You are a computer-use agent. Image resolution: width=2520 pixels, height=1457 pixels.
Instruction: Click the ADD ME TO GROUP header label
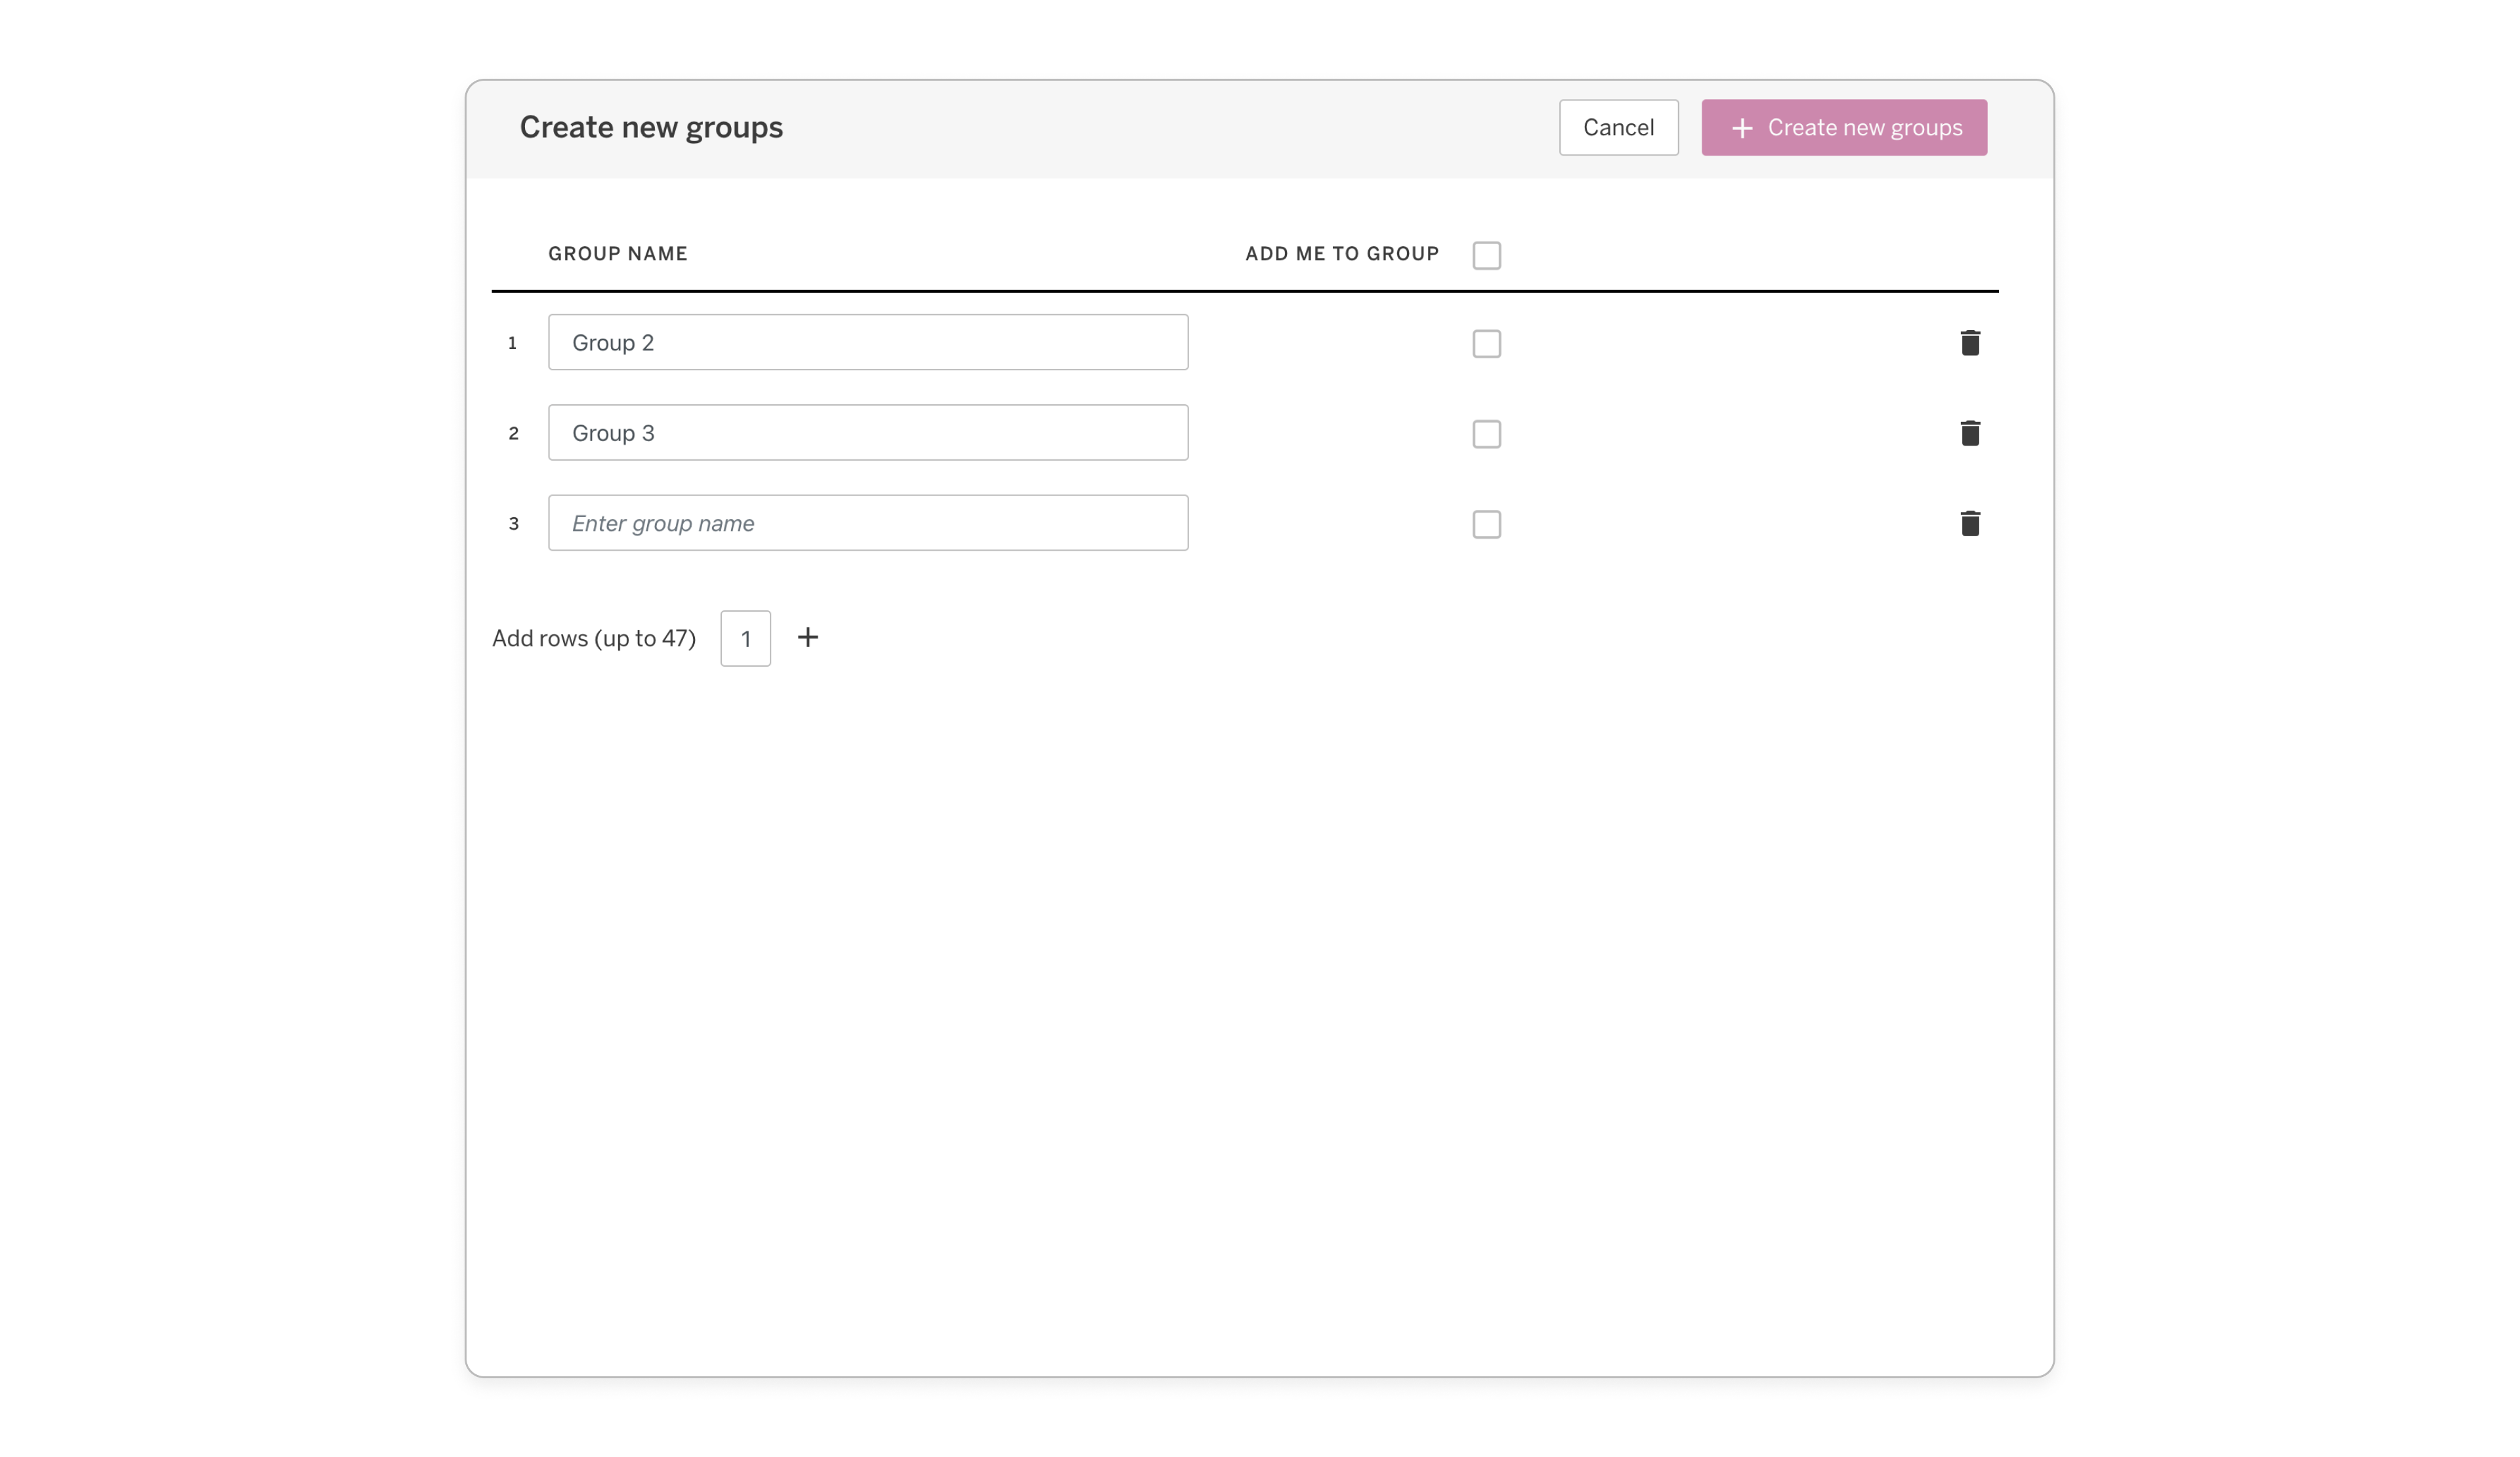(x=1342, y=254)
